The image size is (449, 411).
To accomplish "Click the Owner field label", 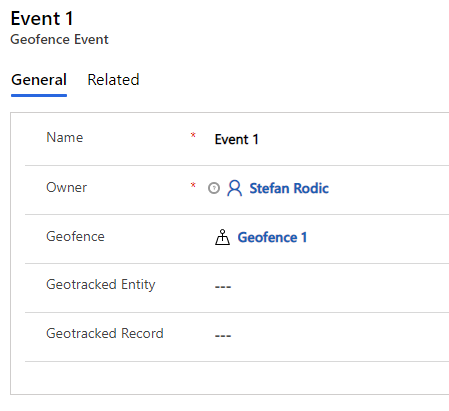I will click(x=66, y=187).
